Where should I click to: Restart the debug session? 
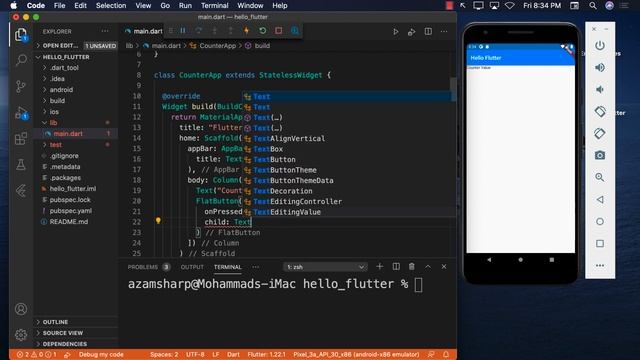click(x=263, y=31)
